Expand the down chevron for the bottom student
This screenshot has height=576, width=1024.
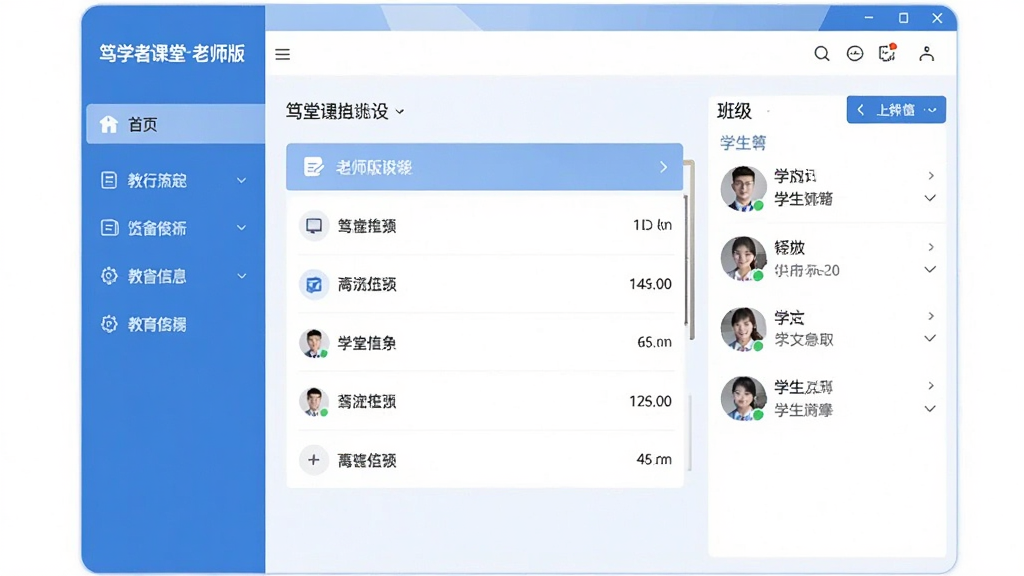pos(930,409)
